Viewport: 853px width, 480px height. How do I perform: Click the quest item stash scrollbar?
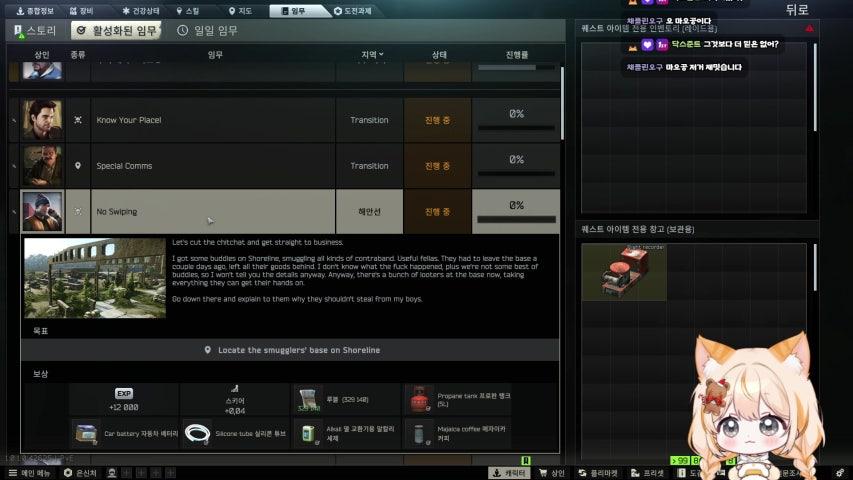(815, 267)
